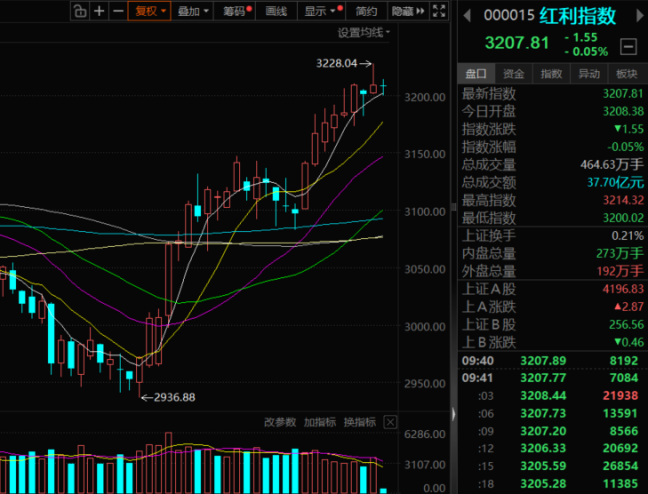The width and height of the screenshot is (648, 494).
Task: Click the lock icon in chart toolbar
Action: [x=80, y=11]
